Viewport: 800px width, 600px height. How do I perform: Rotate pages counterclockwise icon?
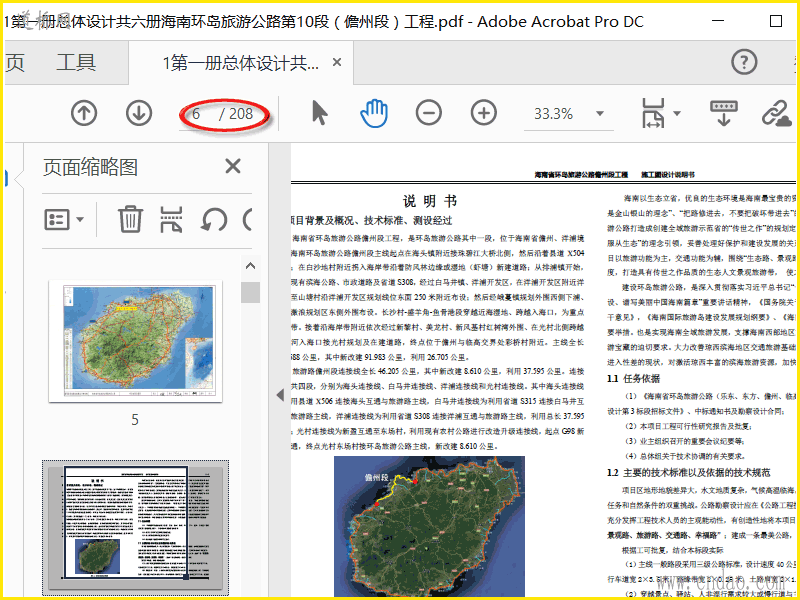point(214,220)
